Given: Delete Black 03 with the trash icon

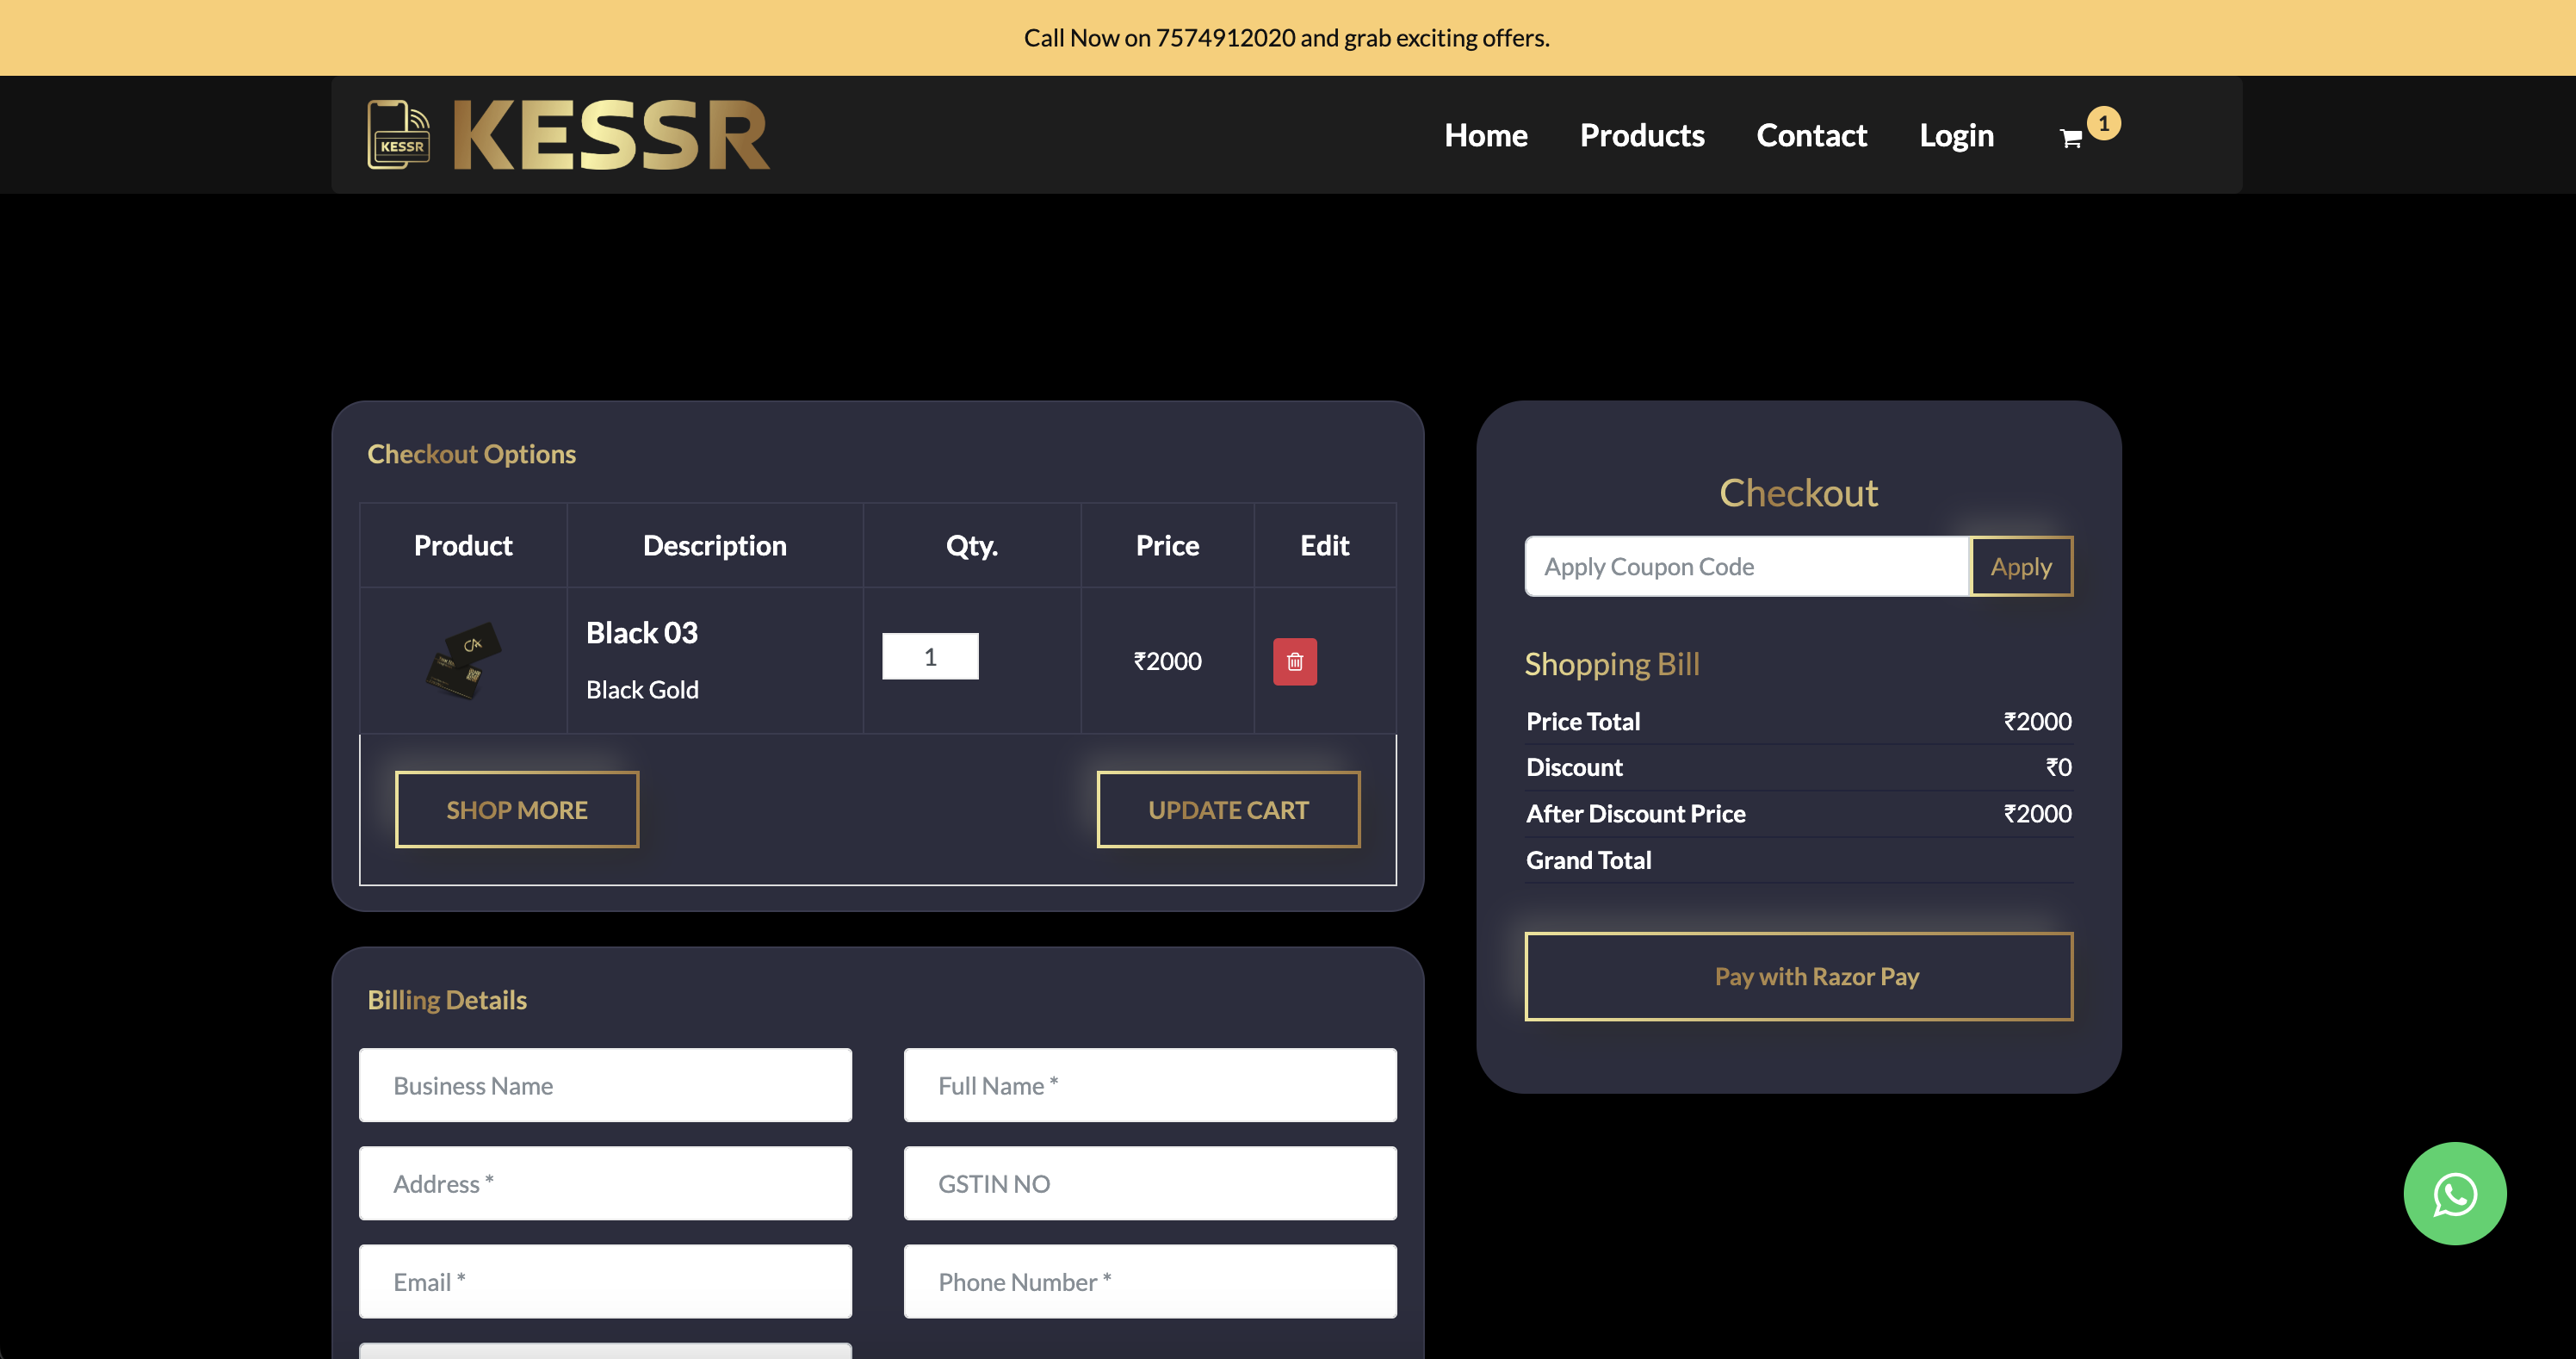Looking at the screenshot, I should (1294, 661).
